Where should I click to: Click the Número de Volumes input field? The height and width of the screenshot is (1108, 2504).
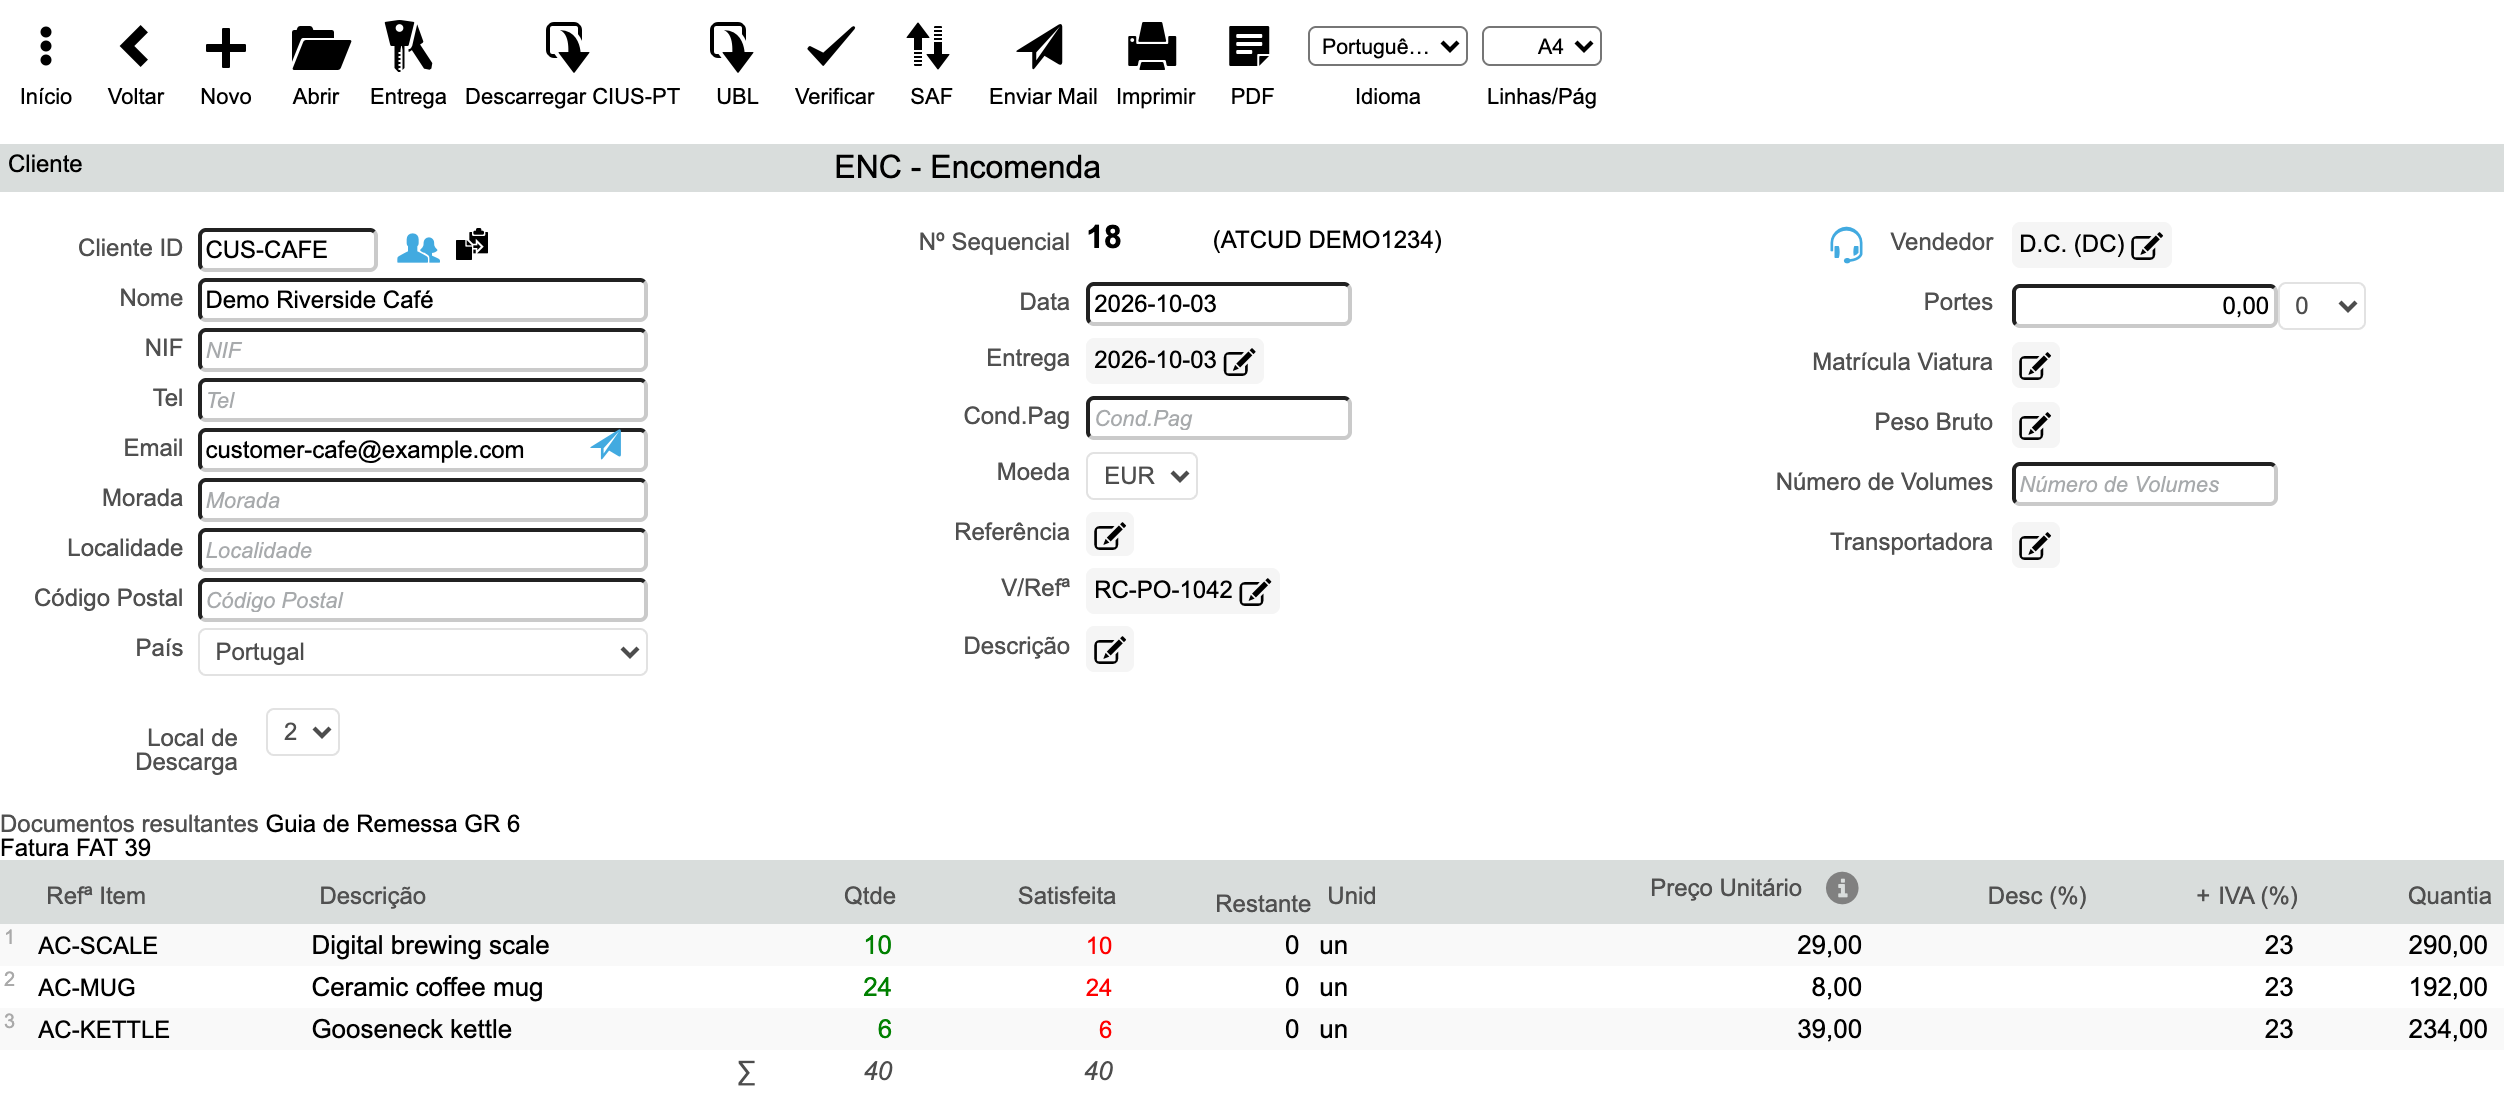tap(2144, 484)
